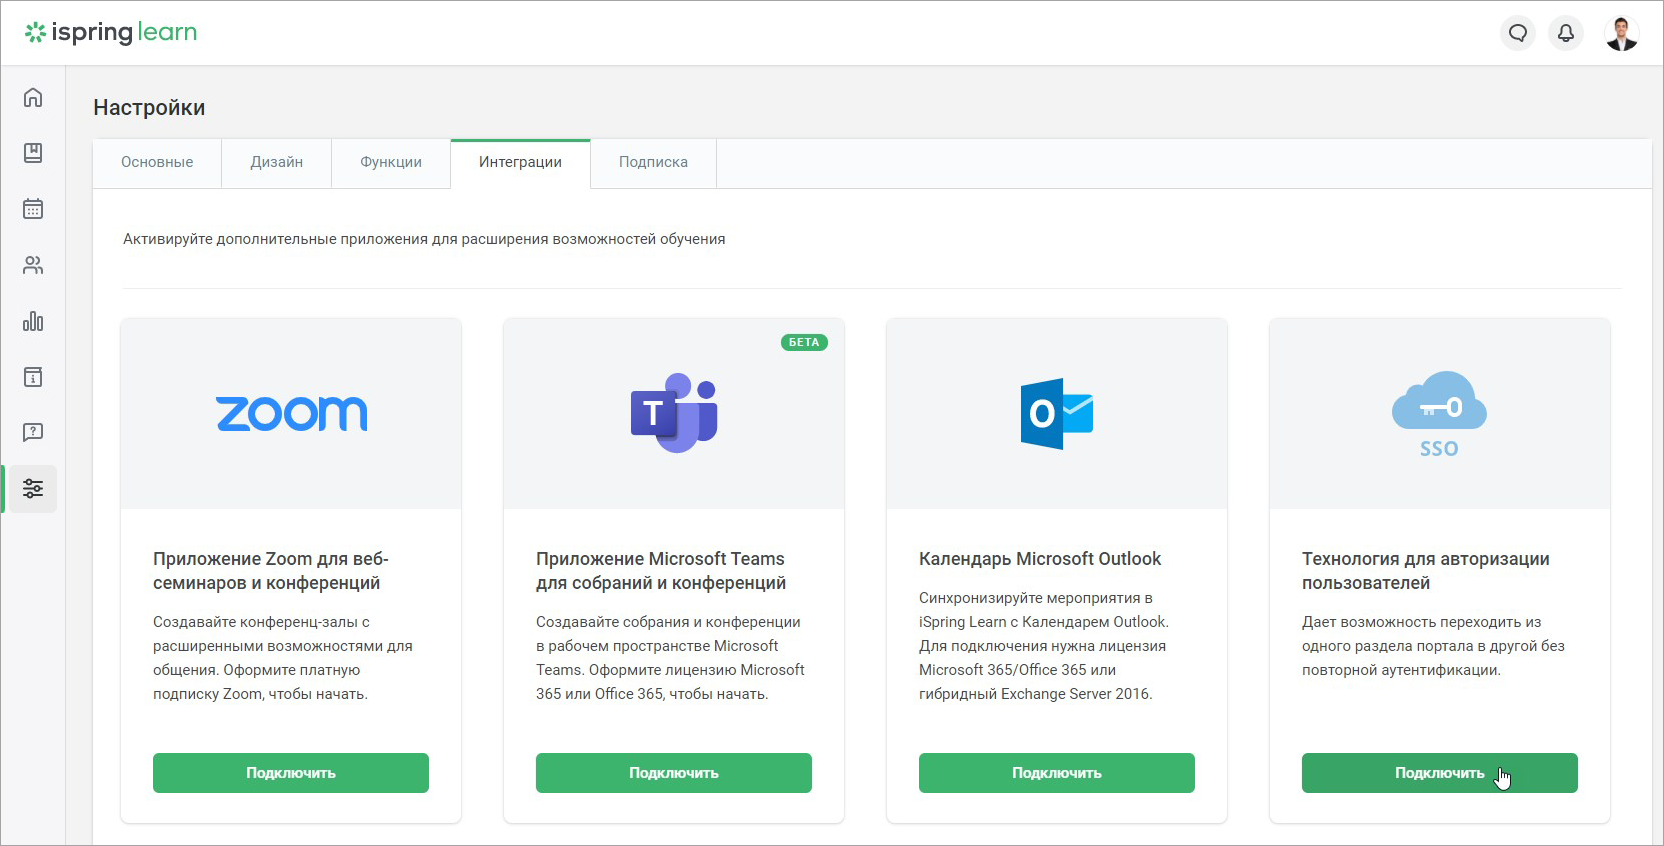Switch to the Функции tab

(x=391, y=162)
